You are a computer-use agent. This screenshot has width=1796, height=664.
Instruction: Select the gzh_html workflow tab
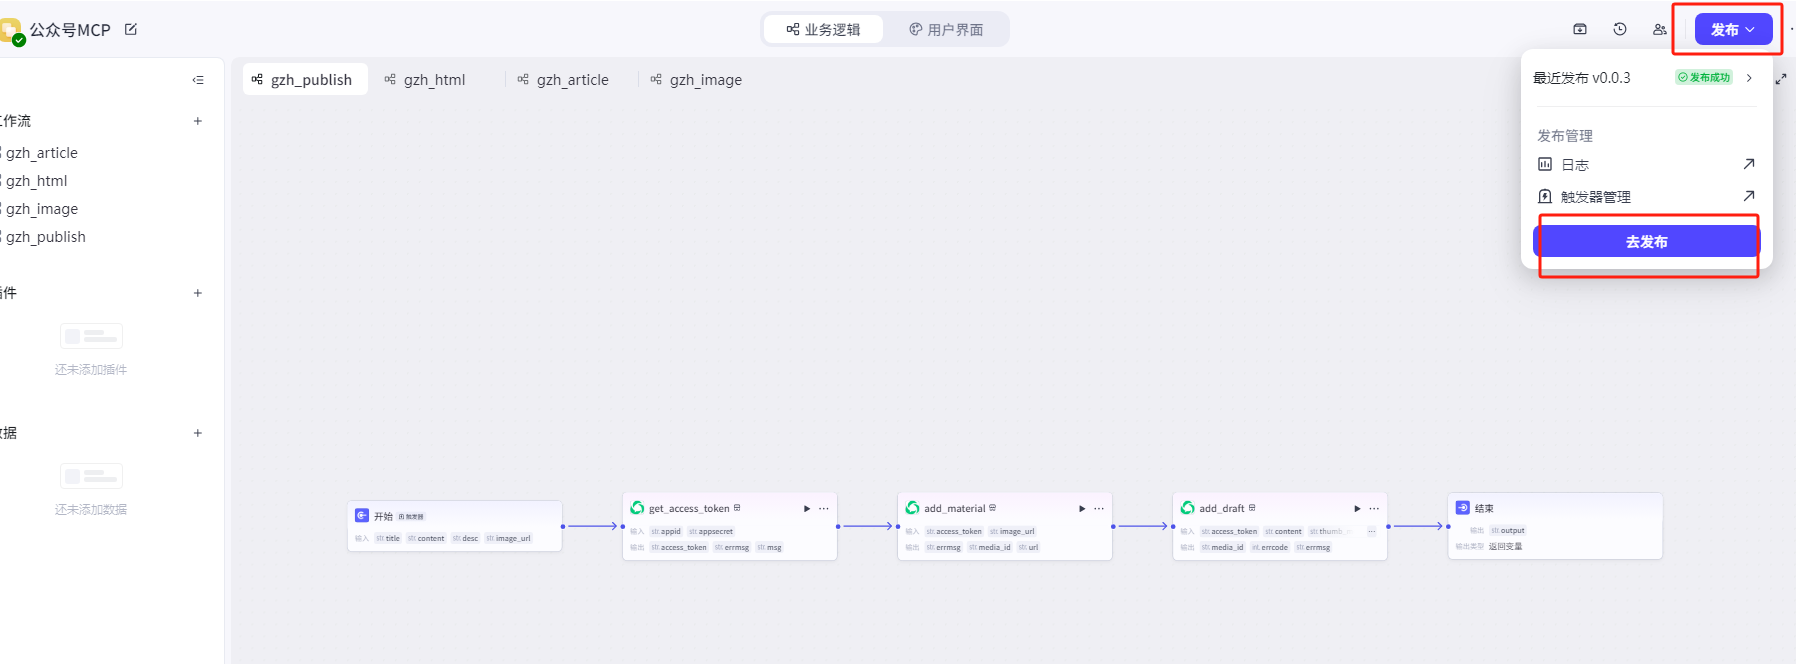[425, 80]
